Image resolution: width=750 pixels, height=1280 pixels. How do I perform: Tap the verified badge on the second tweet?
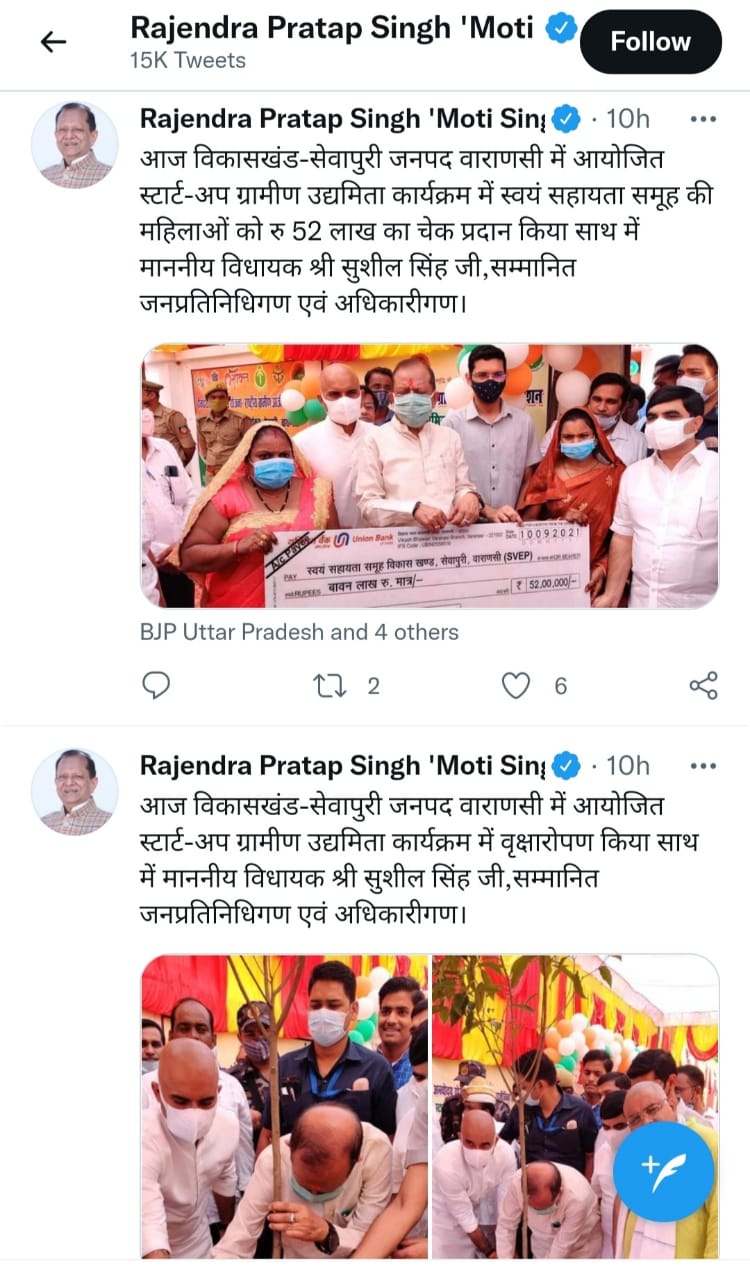click(x=567, y=766)
